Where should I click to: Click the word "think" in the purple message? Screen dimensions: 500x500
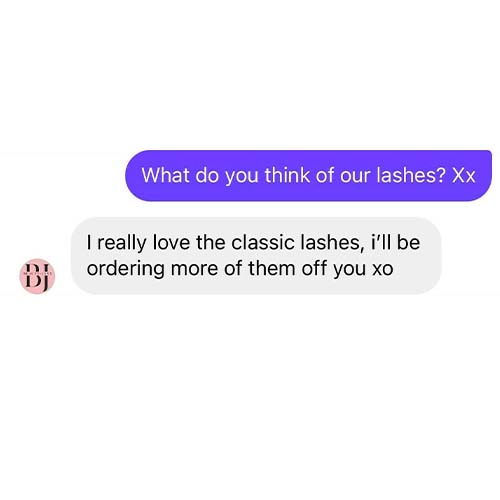pyautogui.click(x=287, y=175)
